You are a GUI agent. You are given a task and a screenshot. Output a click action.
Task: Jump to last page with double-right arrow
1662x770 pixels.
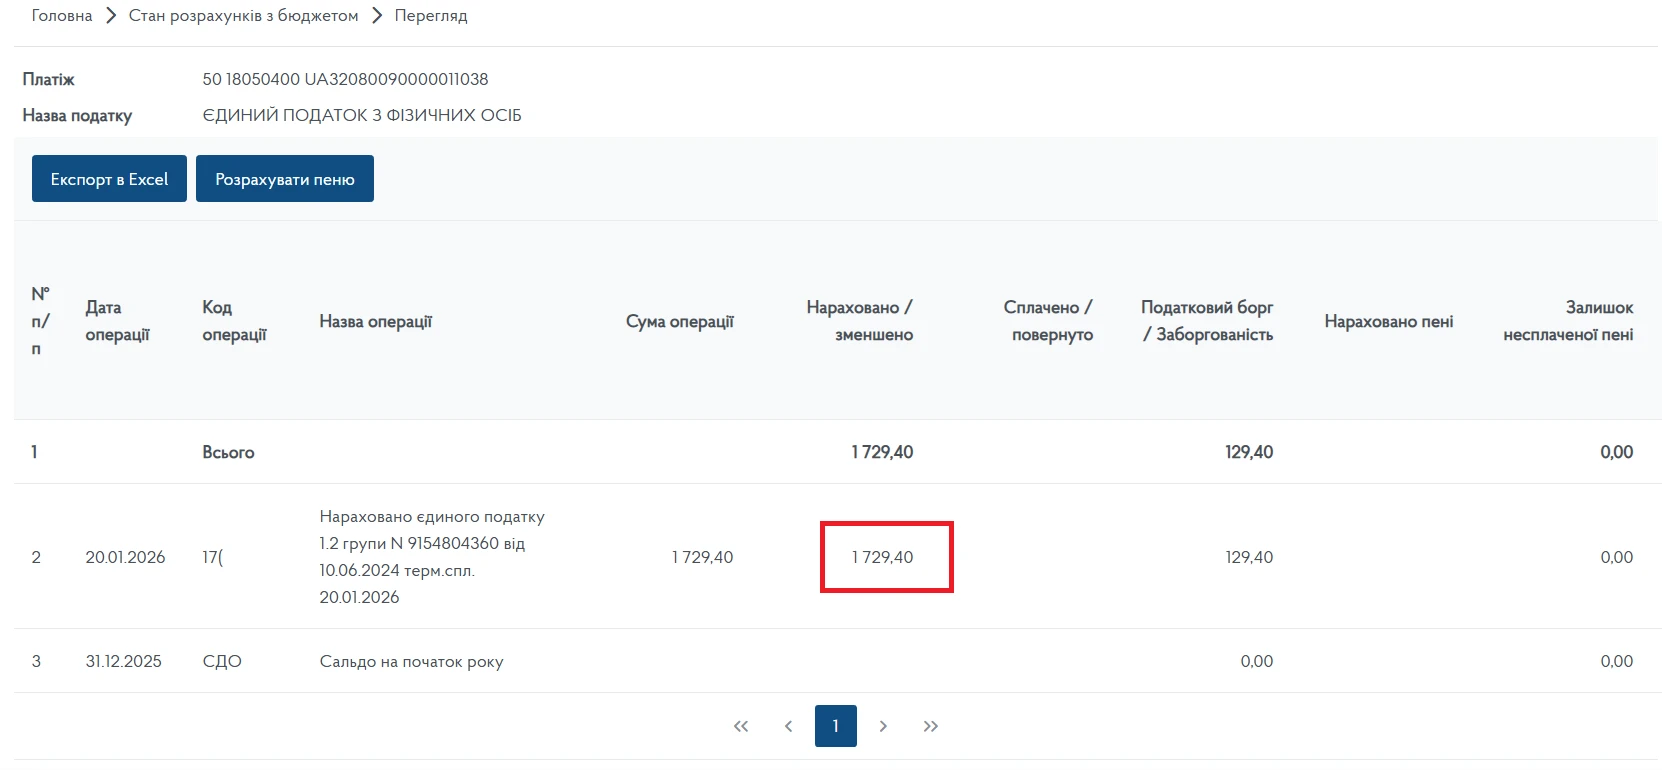(x=931, y=726)
